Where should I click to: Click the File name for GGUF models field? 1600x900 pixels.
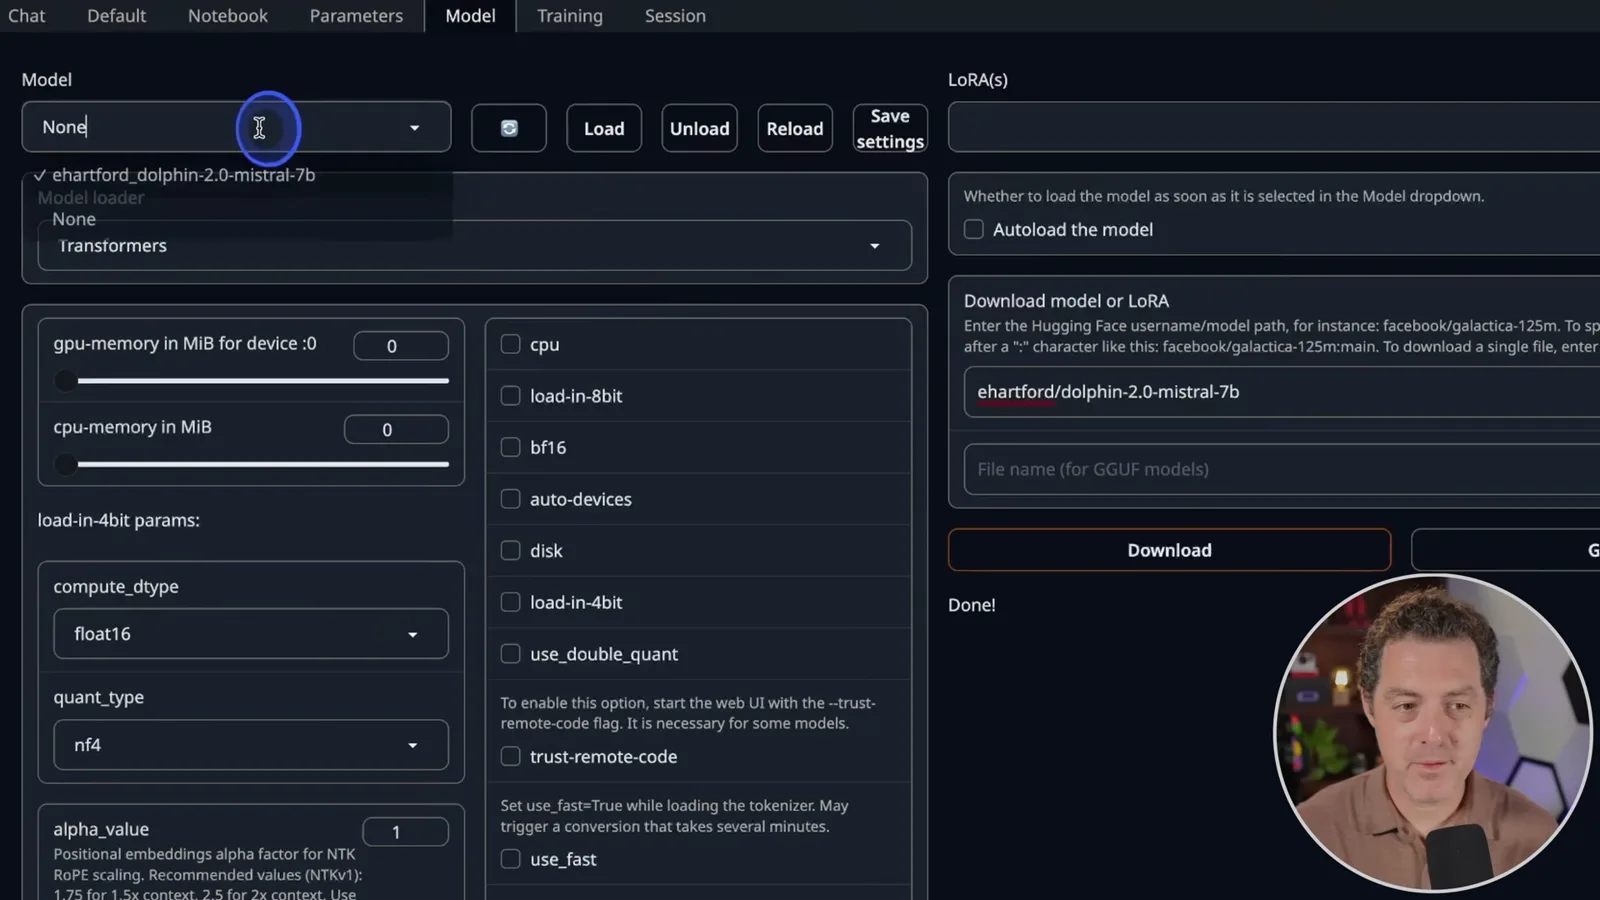point(1282,469)
